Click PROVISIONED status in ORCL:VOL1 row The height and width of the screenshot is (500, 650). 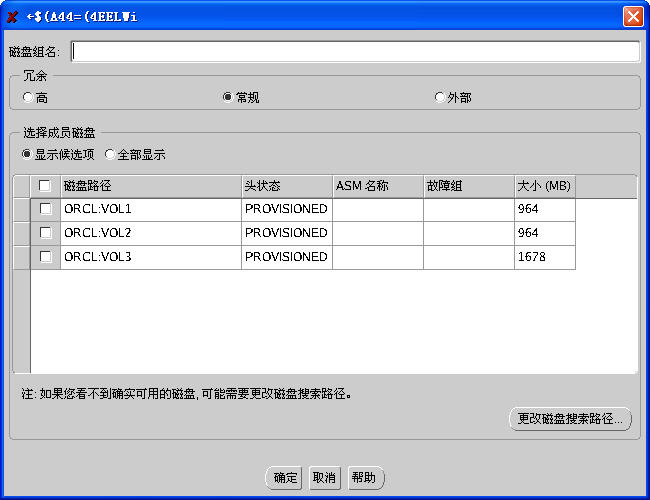287,209
